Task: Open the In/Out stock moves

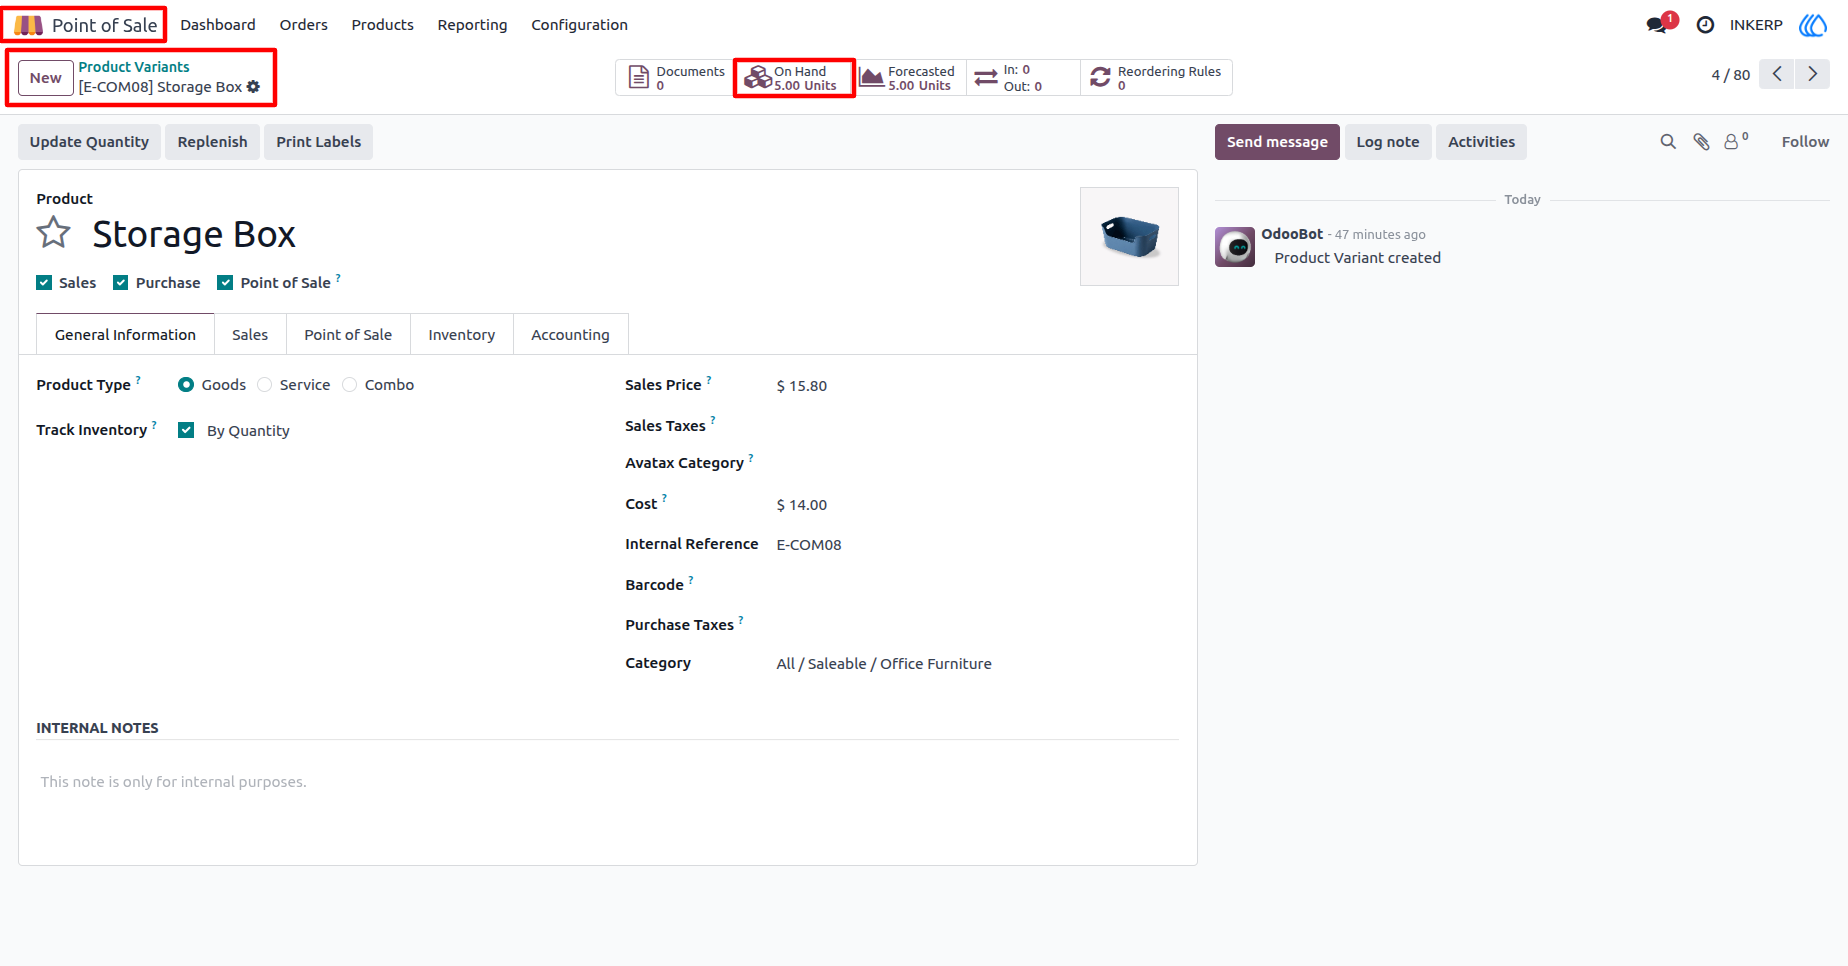Action: (1023, 78)
